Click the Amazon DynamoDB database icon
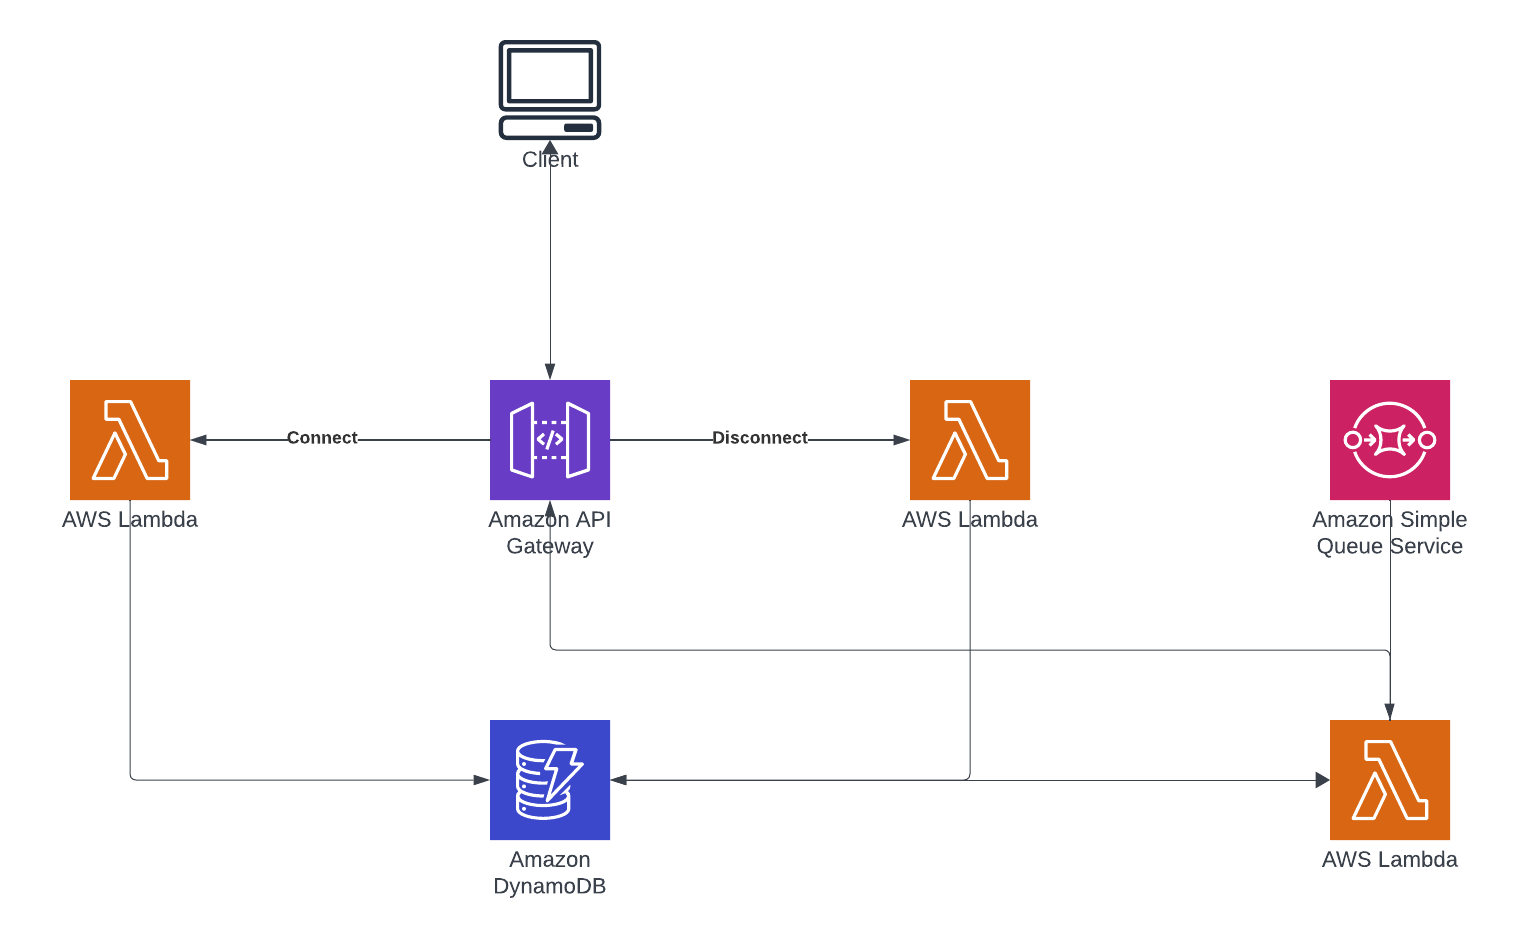1520x934 pixels. click(550, 780)
